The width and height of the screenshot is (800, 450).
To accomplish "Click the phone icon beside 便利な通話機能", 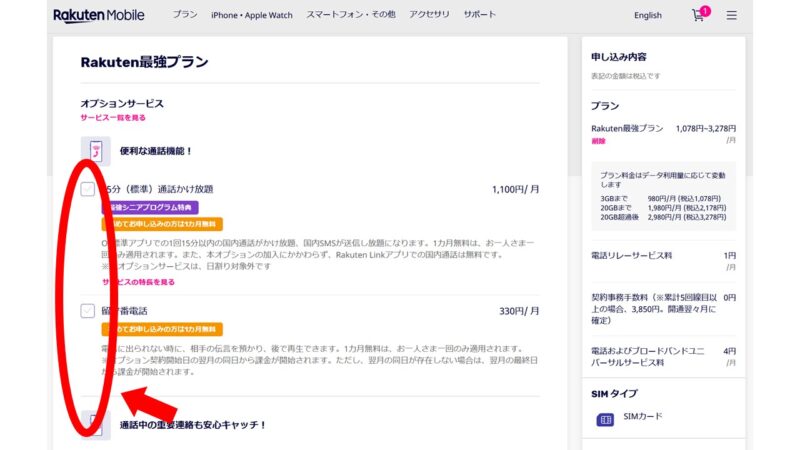I will coord(96,151).
